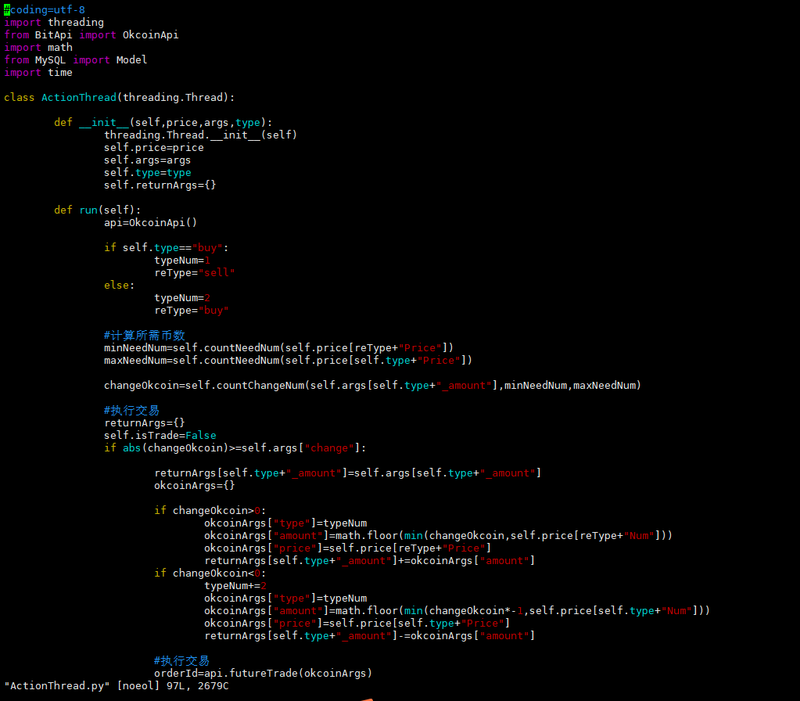Click the '#计算所需币数' comment

(144, 335)
